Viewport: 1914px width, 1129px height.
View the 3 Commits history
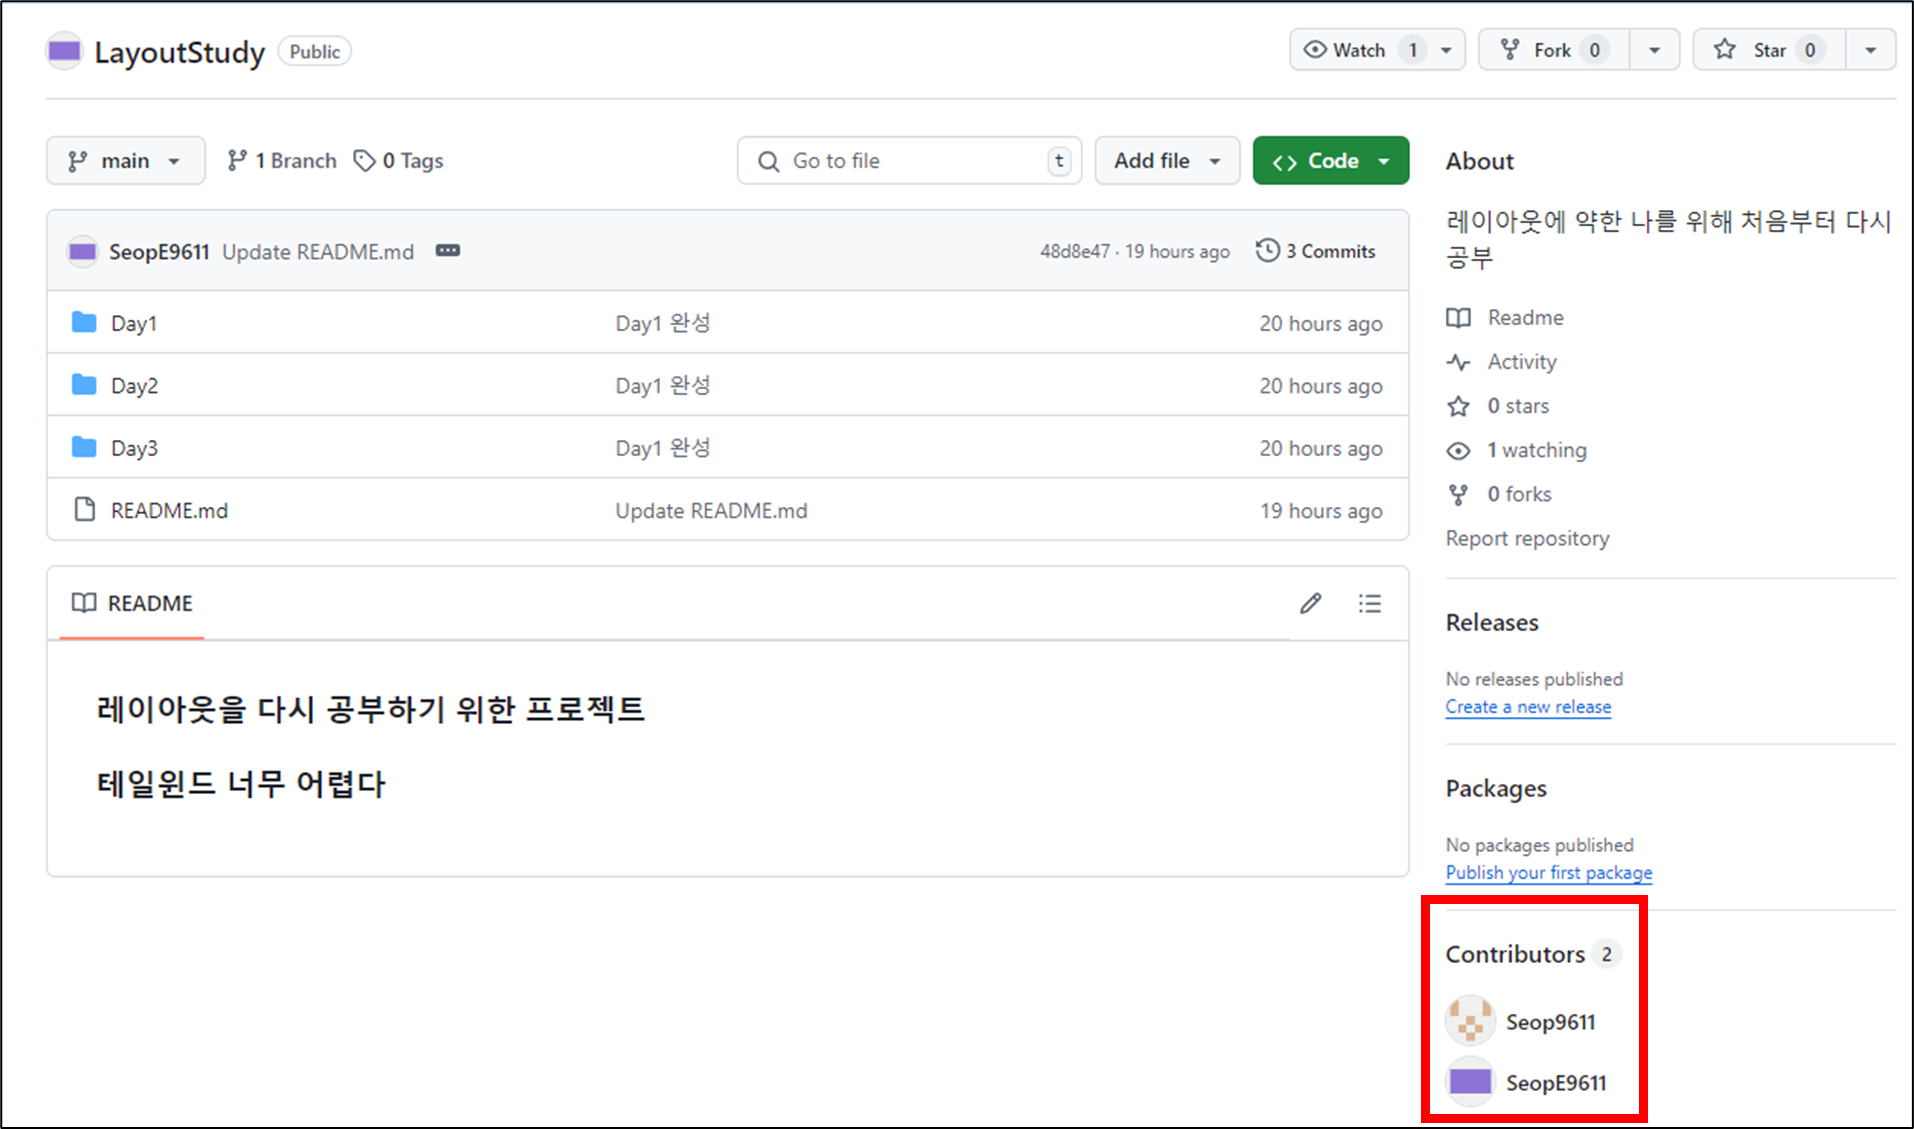click(1316, 251)
